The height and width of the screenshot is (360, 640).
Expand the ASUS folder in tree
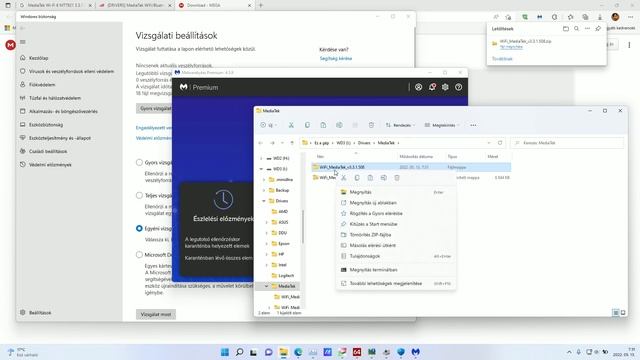point(267,222)
